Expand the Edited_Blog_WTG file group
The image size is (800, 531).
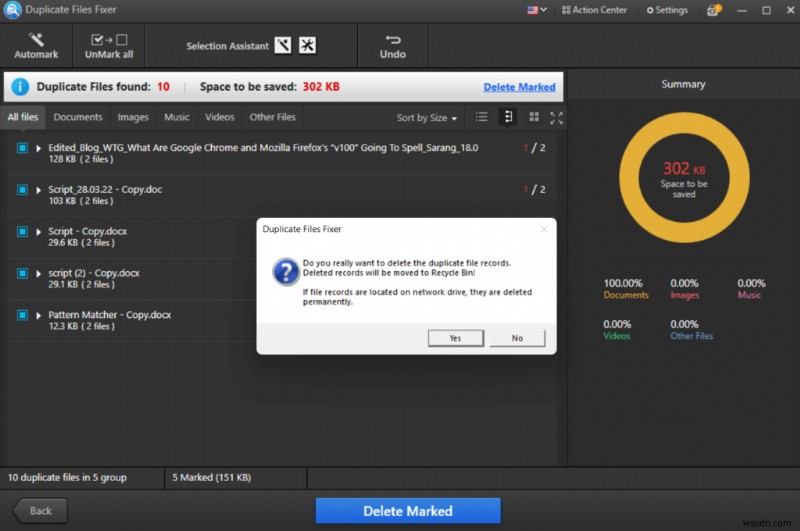coord(38,148)
